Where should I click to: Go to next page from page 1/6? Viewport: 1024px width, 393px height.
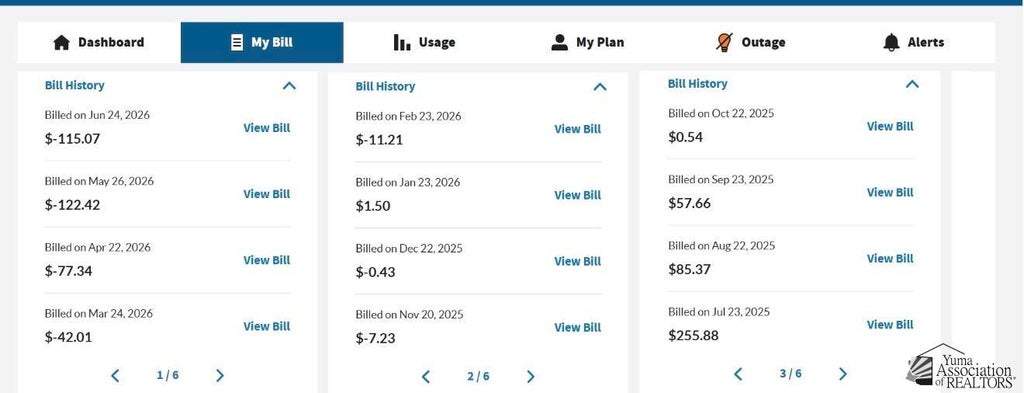pos(219,375)
